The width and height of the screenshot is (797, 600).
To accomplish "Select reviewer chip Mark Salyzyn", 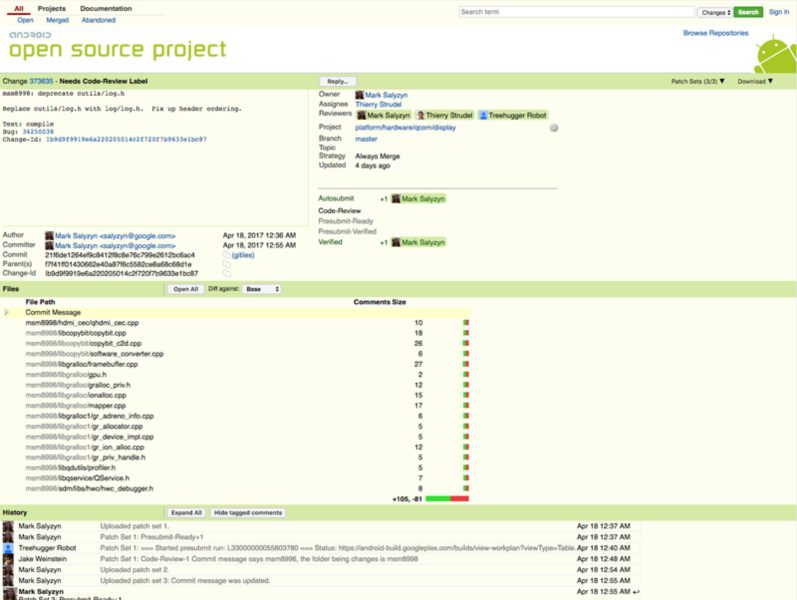I will (x=384, y=115).
